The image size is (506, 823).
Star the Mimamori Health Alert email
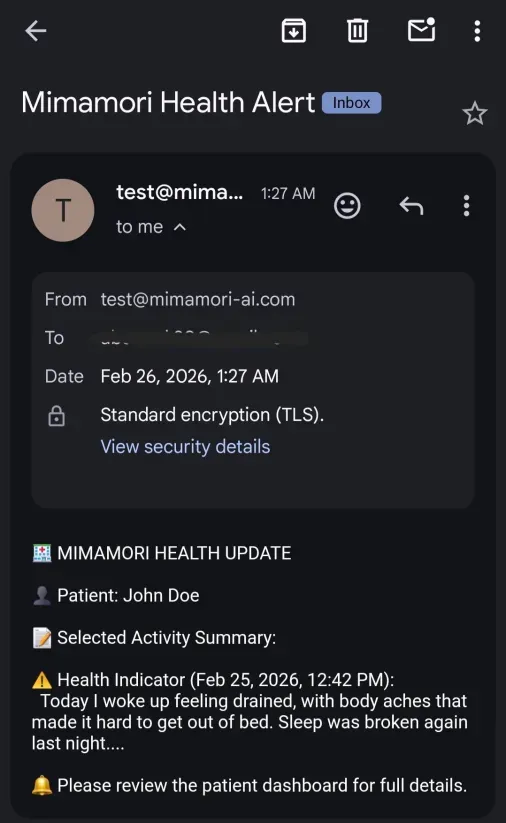click(475, 113)
